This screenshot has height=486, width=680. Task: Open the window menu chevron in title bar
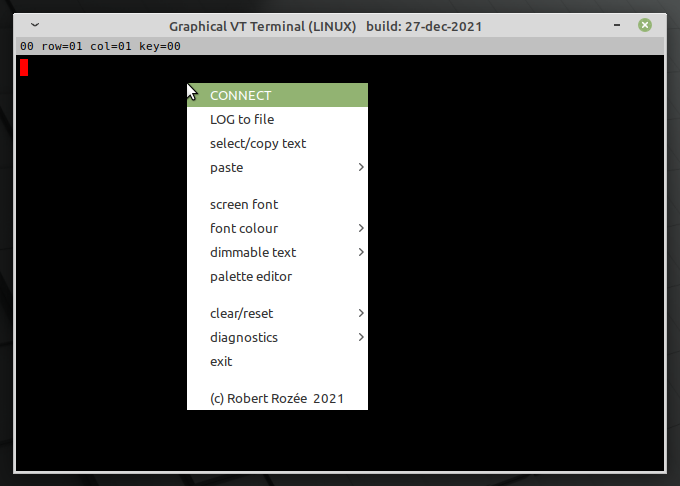click(35, 25)
